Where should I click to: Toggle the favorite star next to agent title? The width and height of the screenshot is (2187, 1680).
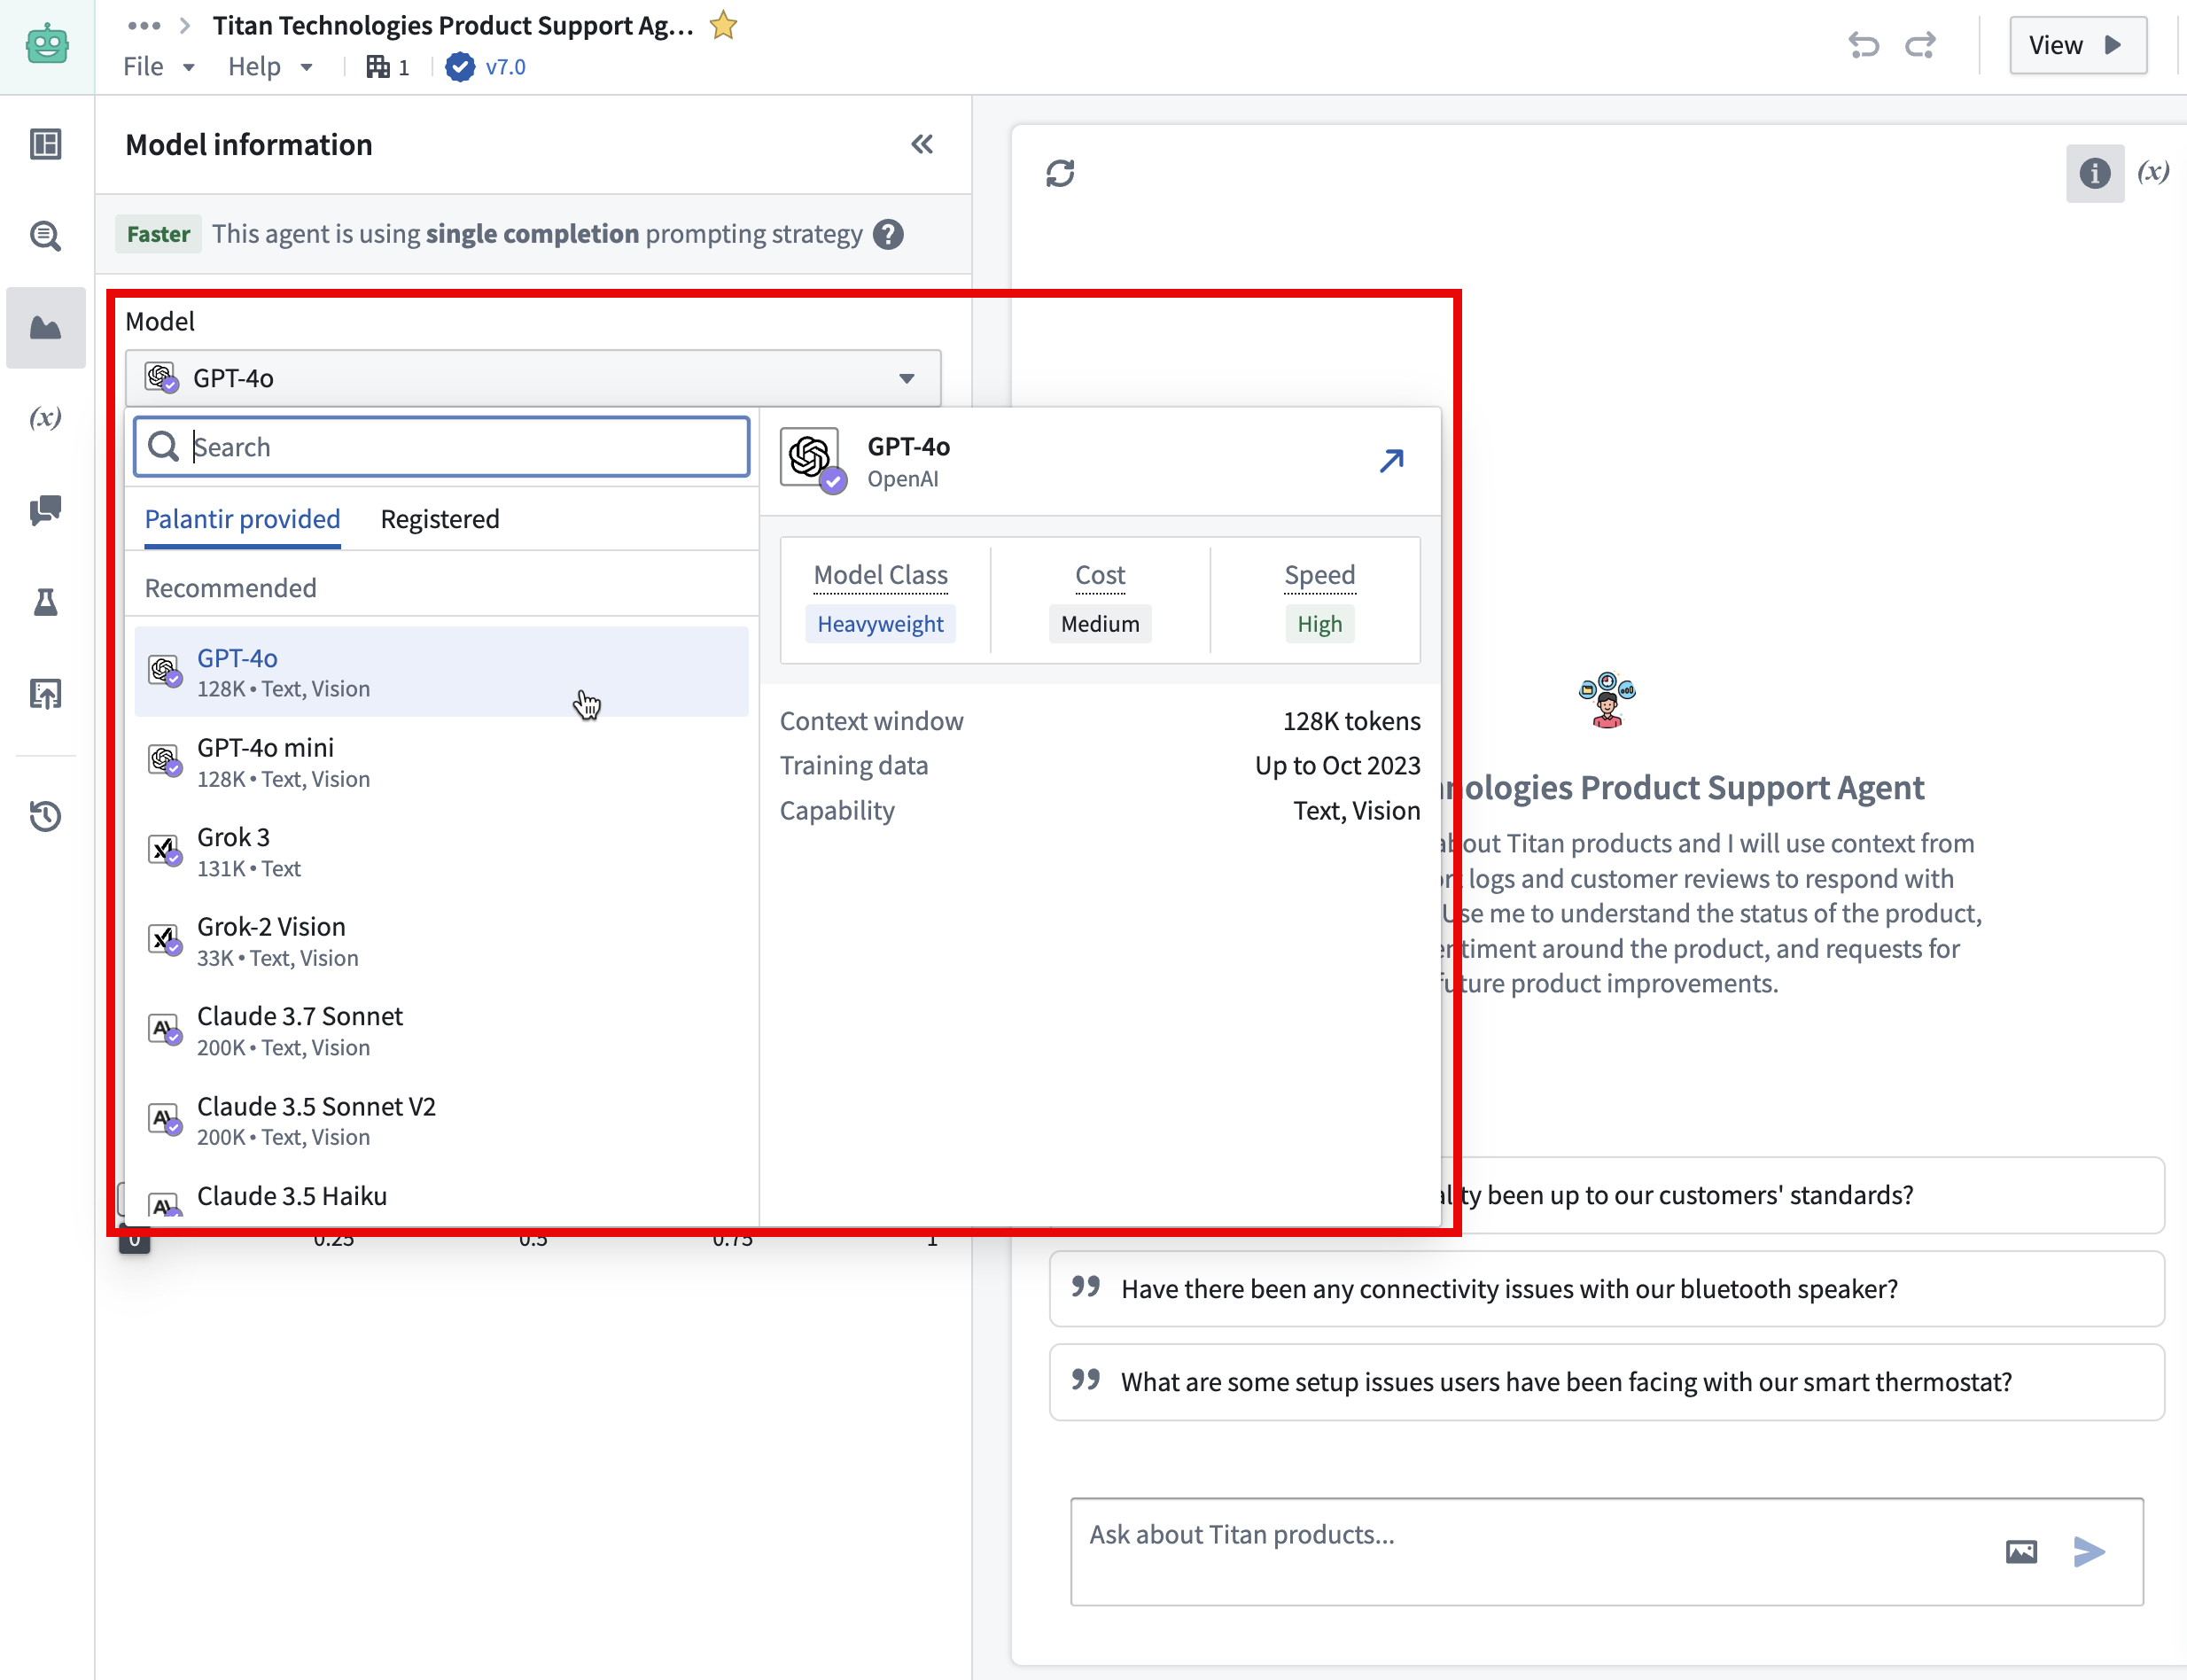[x=722, y=25]
